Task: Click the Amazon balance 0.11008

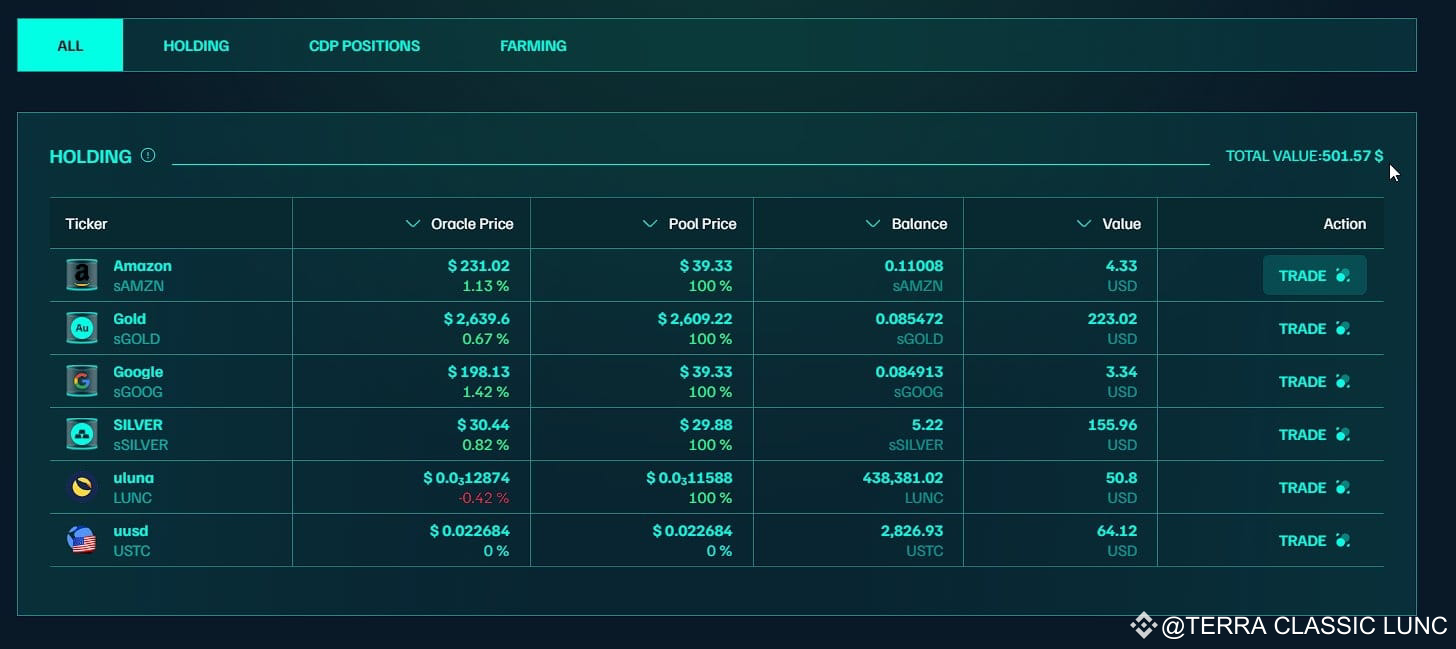Action: tap(914, 266)
